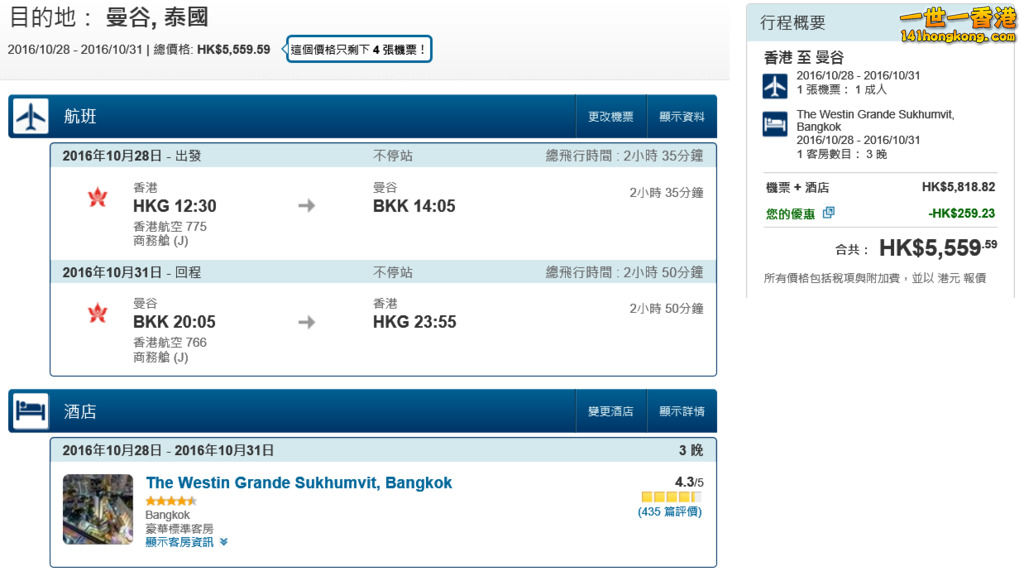Click the airplane icon in the 行程概要 sidebar

pyautogui.click(x=775, y=86)
